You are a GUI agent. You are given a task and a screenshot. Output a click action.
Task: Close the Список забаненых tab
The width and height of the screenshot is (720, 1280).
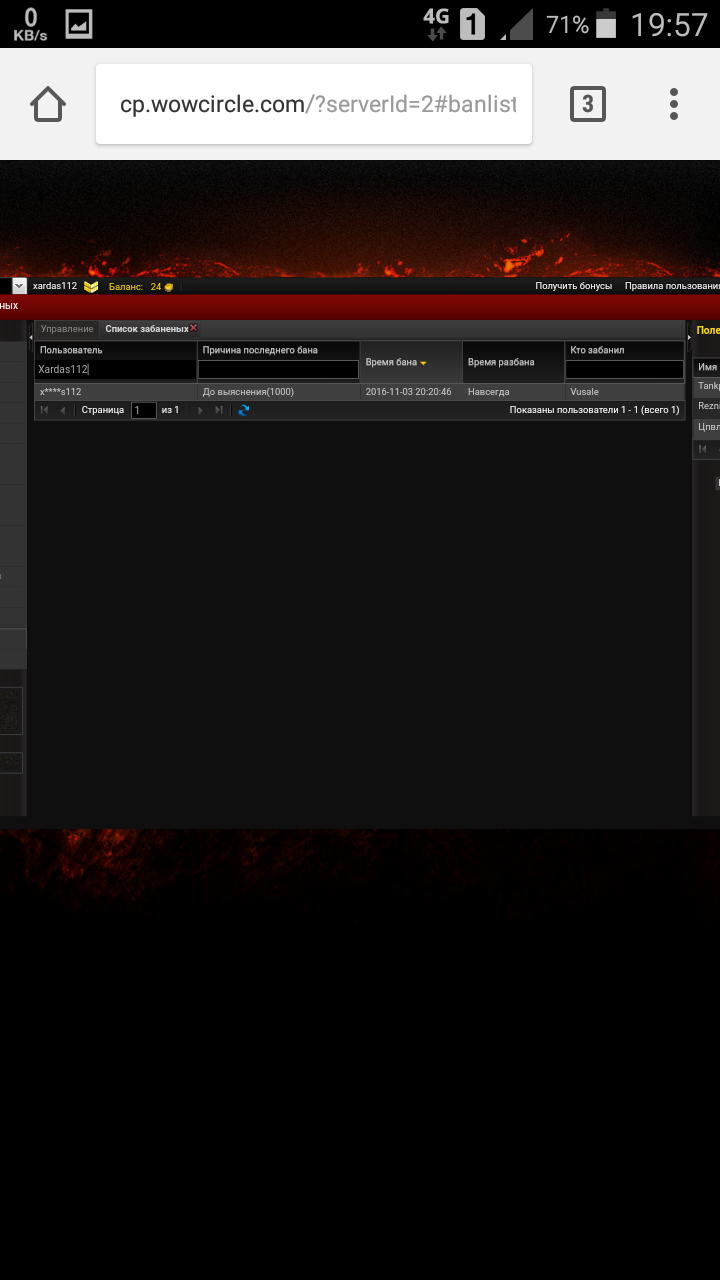pyautogui.click(x=194, y=328)
